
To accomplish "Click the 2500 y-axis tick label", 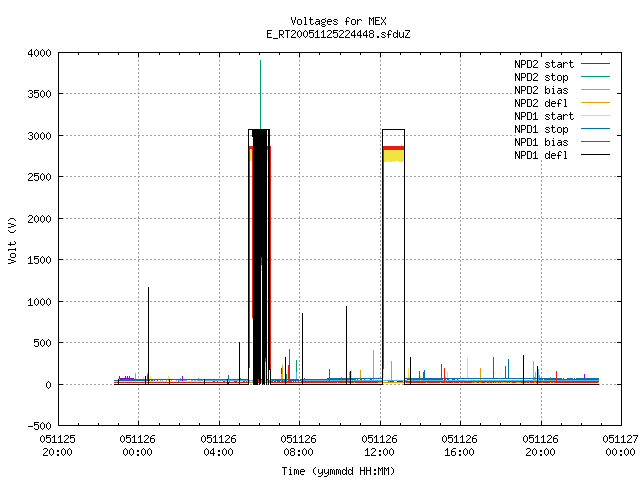I will click(x=40, y=177).
